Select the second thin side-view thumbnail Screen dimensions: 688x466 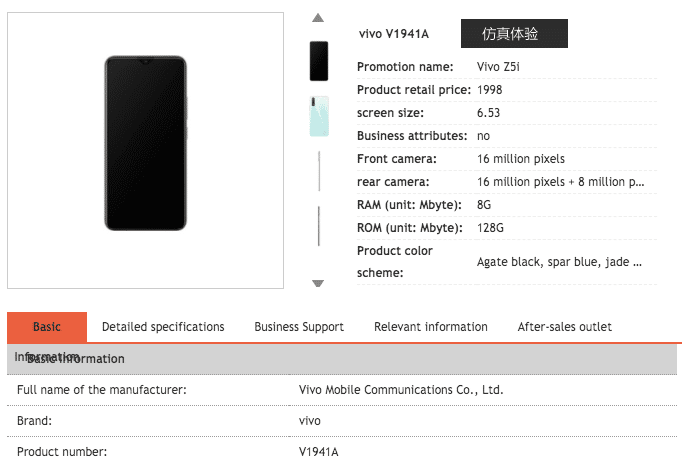click(x=319, y=226)
